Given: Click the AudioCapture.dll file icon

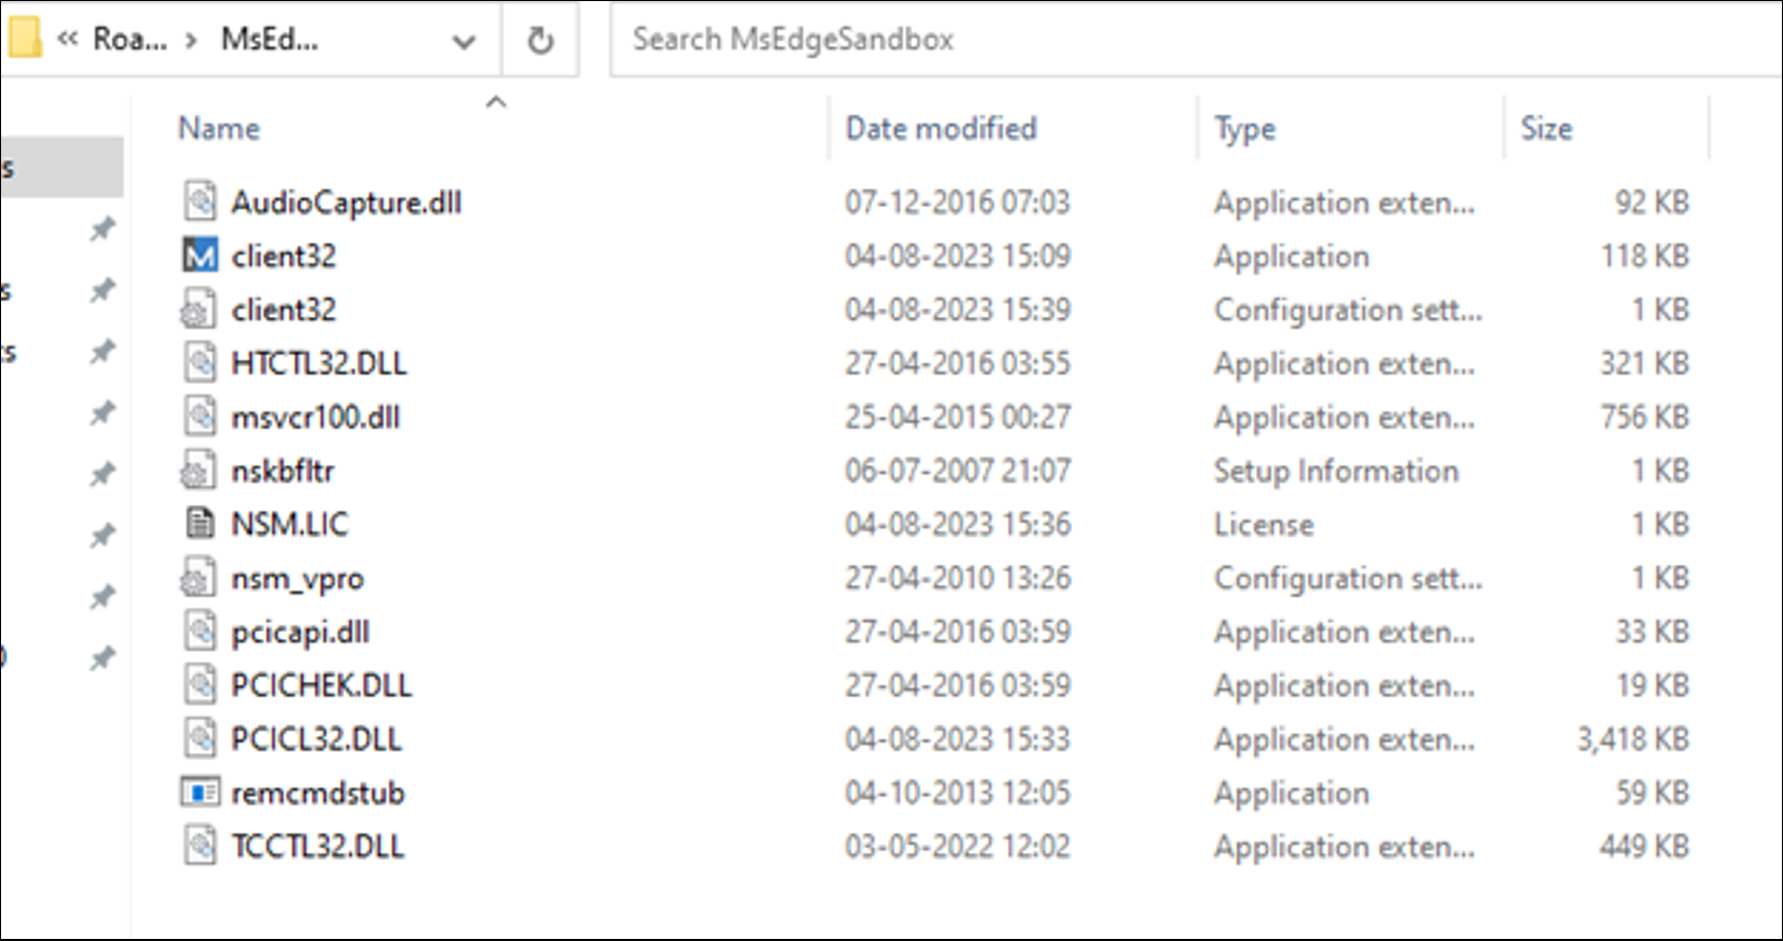Looking at the screenshot, I should tap(200, 202).
